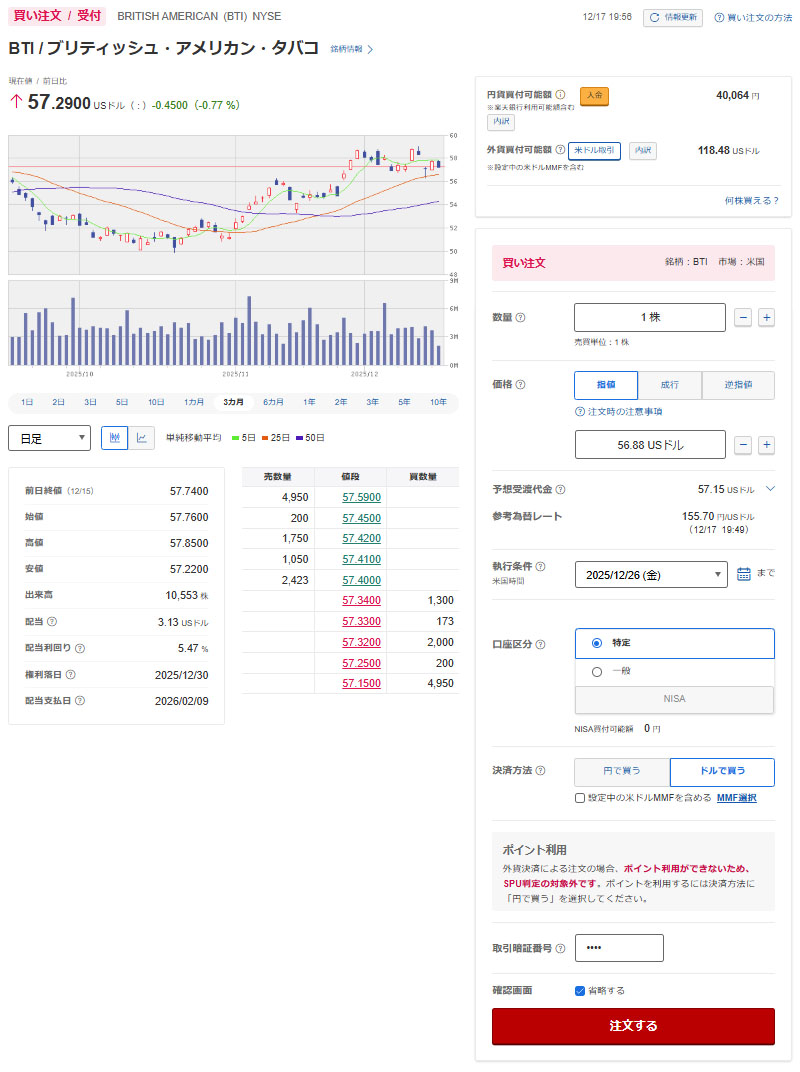Select the 特定 account radio button

[597, 643]
